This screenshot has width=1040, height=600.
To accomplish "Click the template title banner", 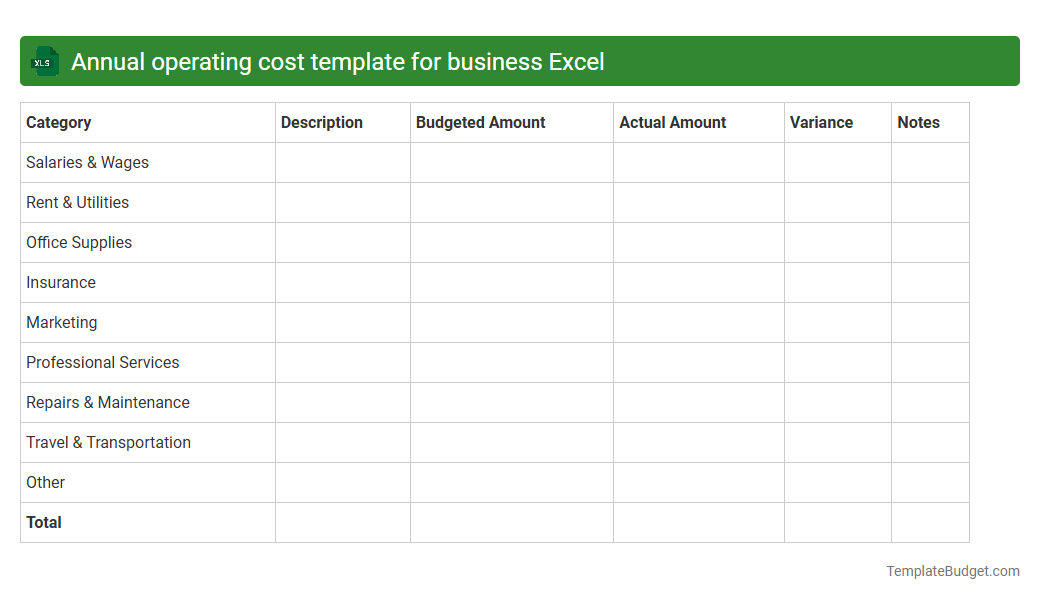I will pyautogui.click(x=520, y=61).
